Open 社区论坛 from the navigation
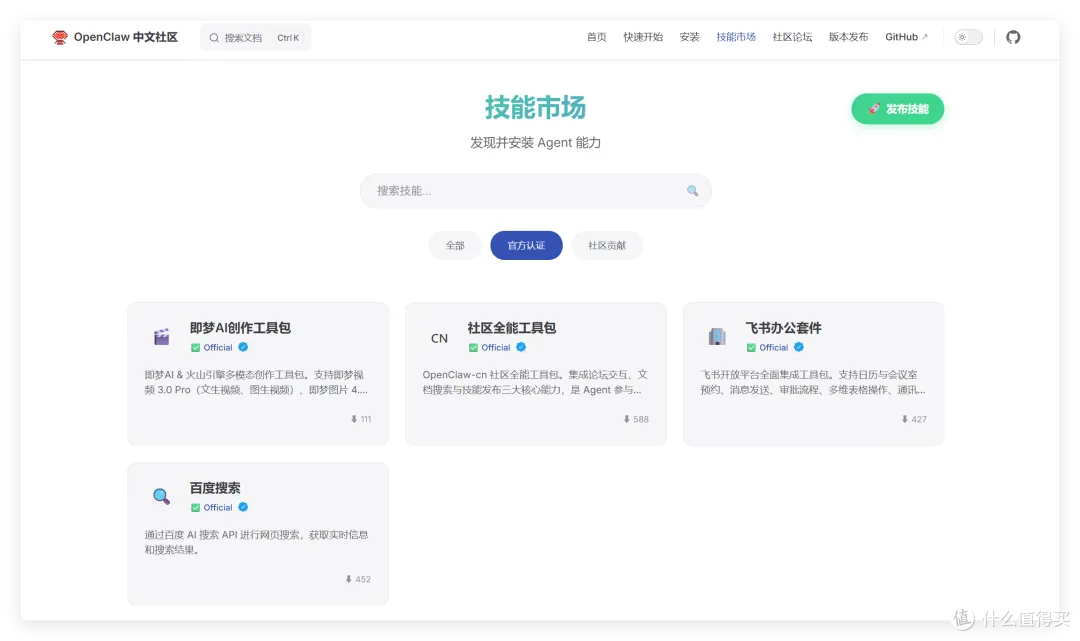The height and width of the screenshot is (641, 1080). click(x=792, y=37)
